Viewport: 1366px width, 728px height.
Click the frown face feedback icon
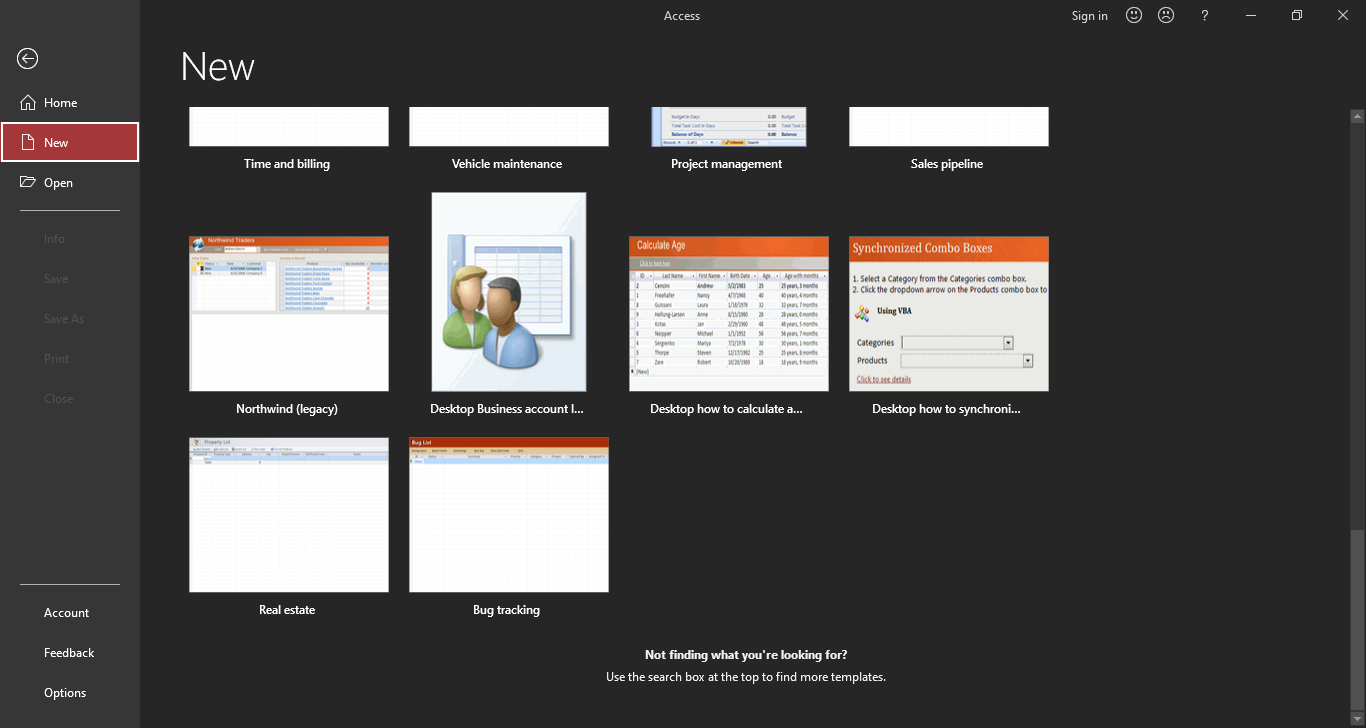point(1166,15)
